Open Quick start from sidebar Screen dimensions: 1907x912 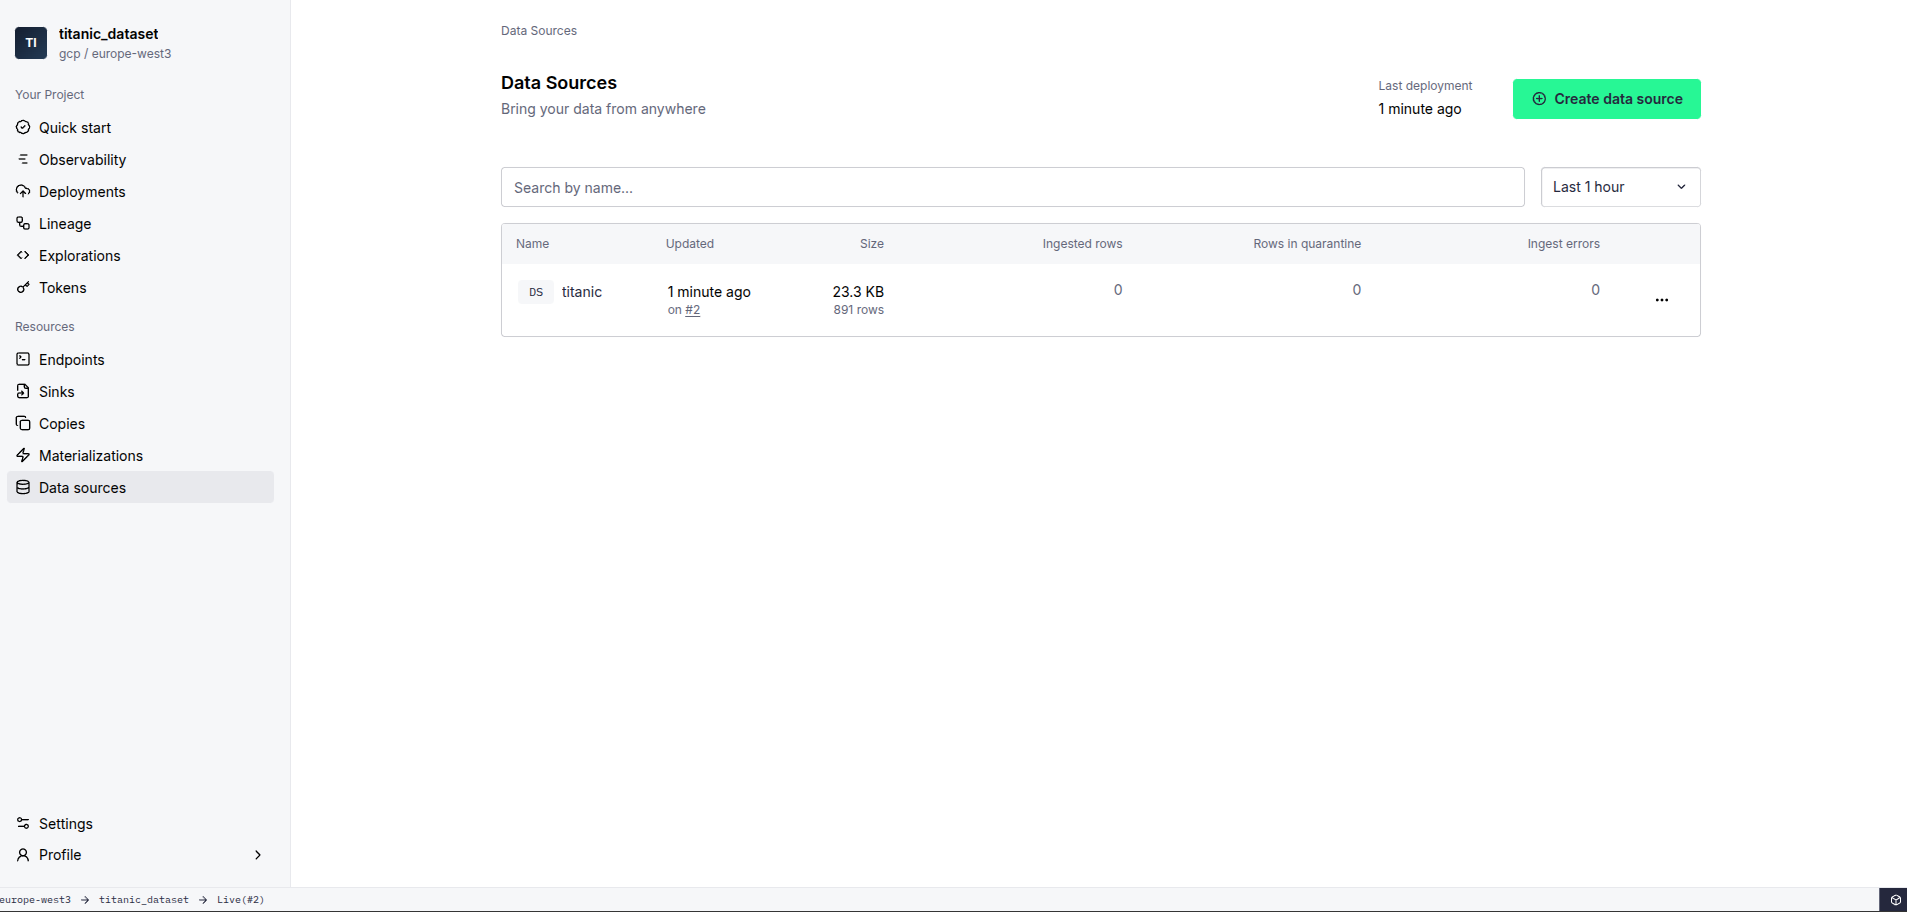pyautogui.click(x=74, y=127)
